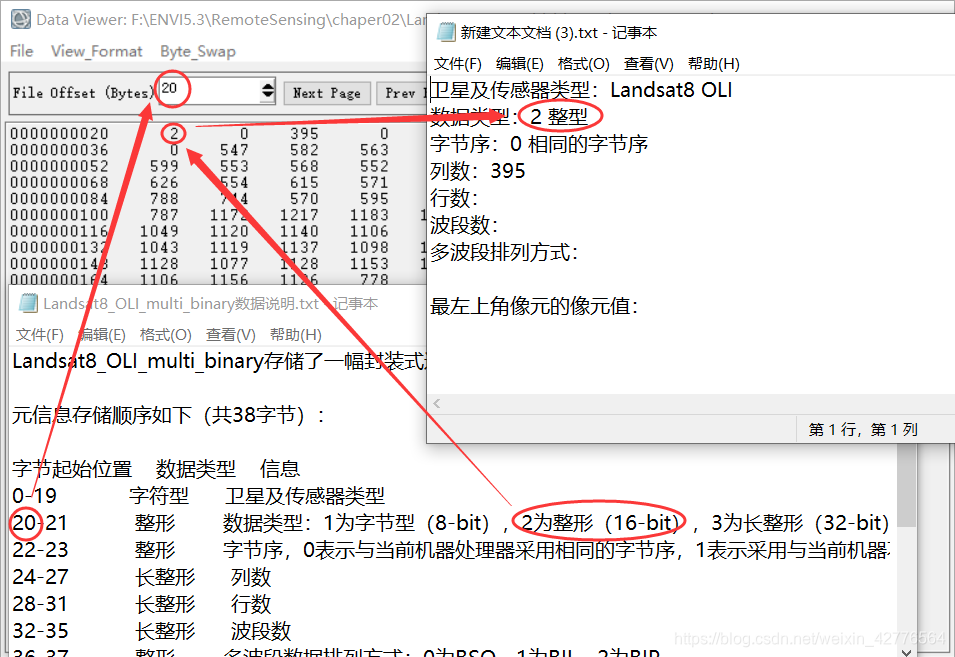Viewport: 955px width, 657px height.
Task: Click the 28-31 长整形 行数 row
Action: pos(142,604)
